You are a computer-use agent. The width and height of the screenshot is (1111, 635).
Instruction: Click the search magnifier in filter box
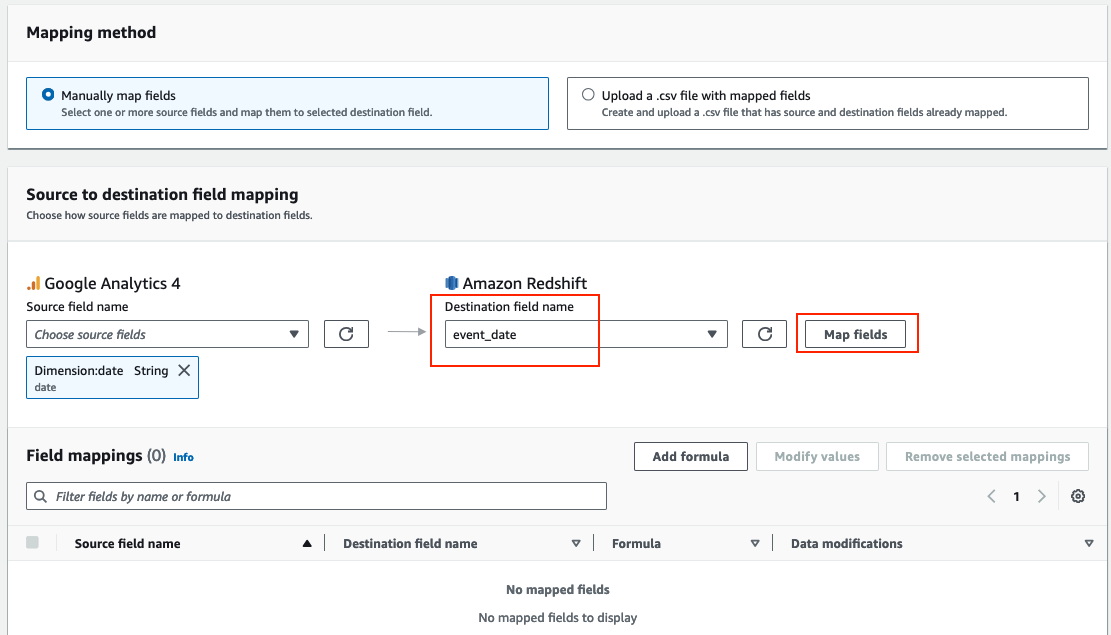tap(40, 495)
